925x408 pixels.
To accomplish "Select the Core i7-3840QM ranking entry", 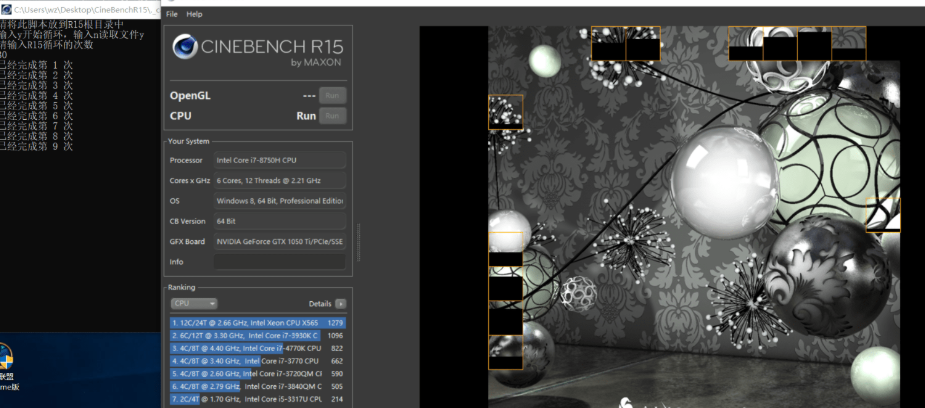I will (x=257, y=386).
